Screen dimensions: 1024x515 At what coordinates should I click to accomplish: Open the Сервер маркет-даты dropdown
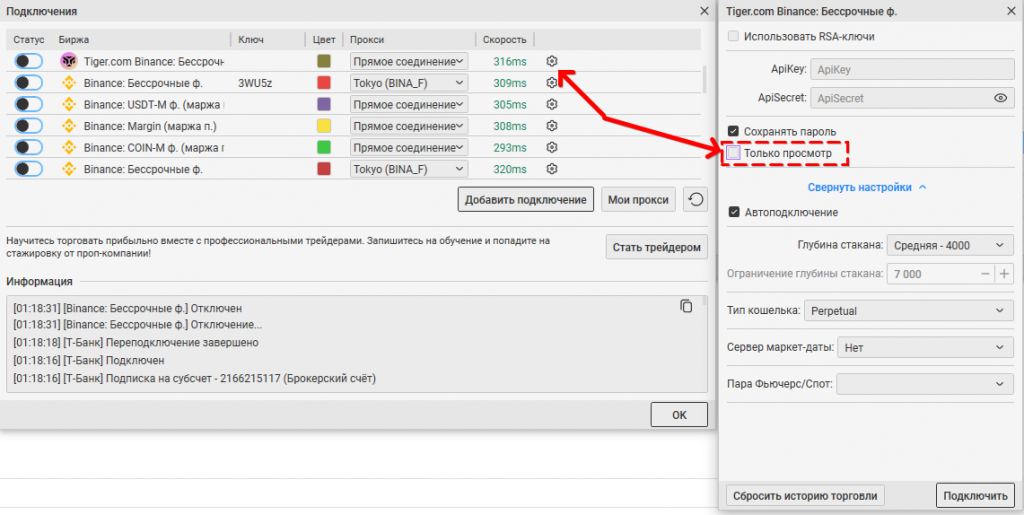click(925, 348)
